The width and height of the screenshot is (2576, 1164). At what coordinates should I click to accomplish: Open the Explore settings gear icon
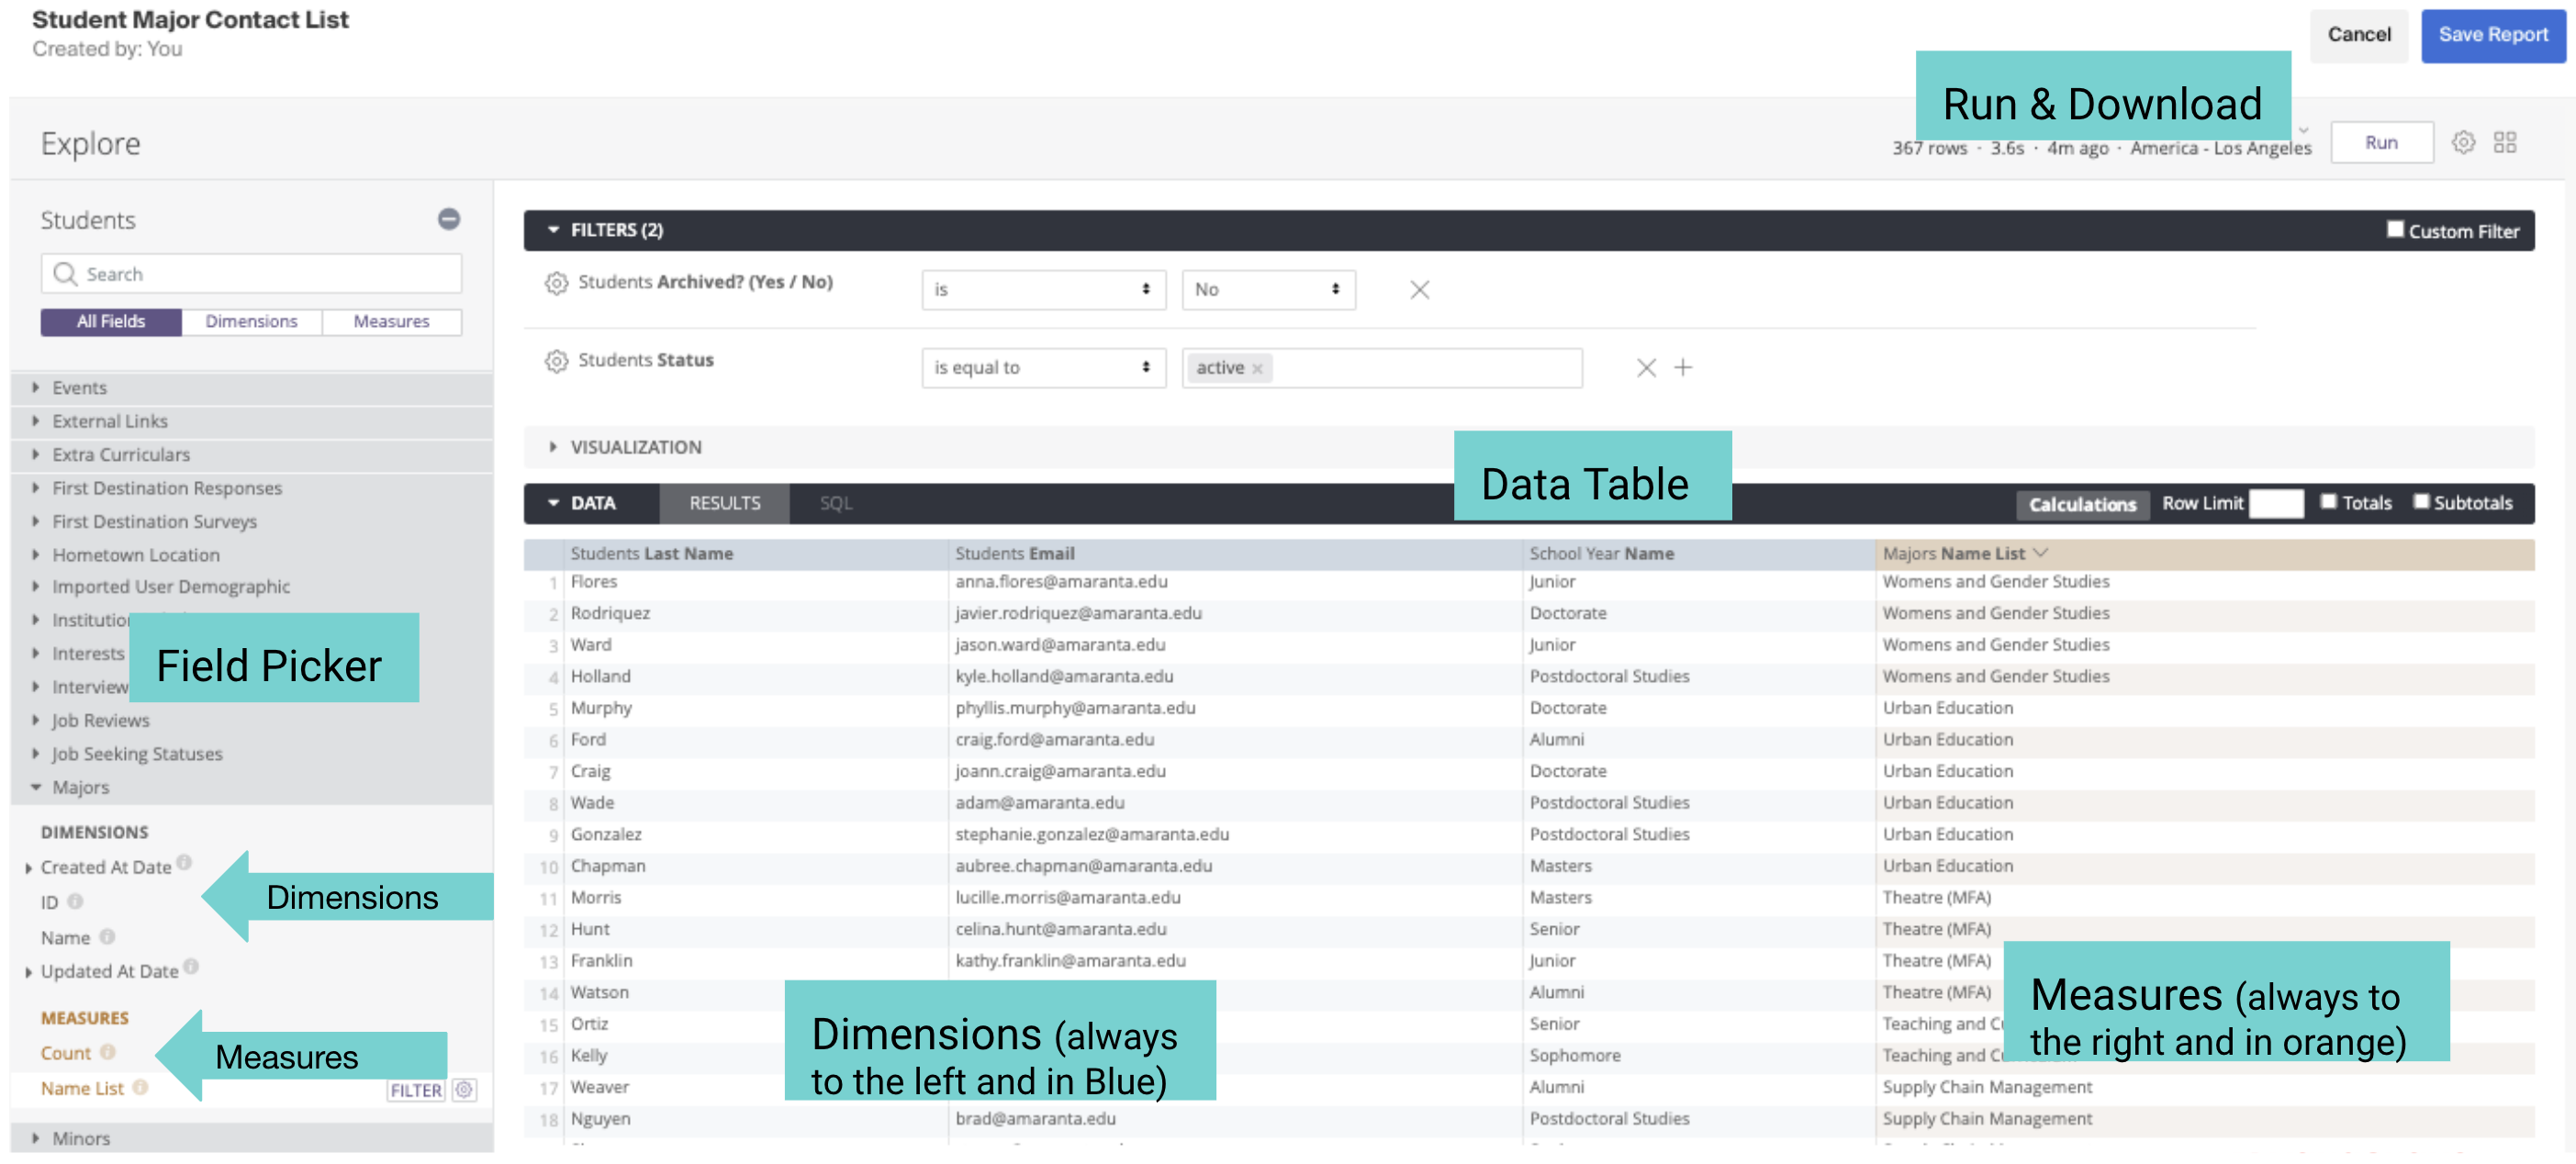click(2463, 143)
